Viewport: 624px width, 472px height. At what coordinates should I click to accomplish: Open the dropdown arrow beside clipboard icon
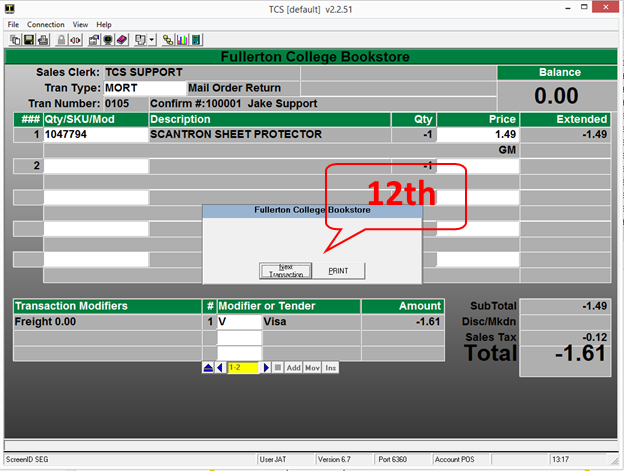tap(152, 40)
